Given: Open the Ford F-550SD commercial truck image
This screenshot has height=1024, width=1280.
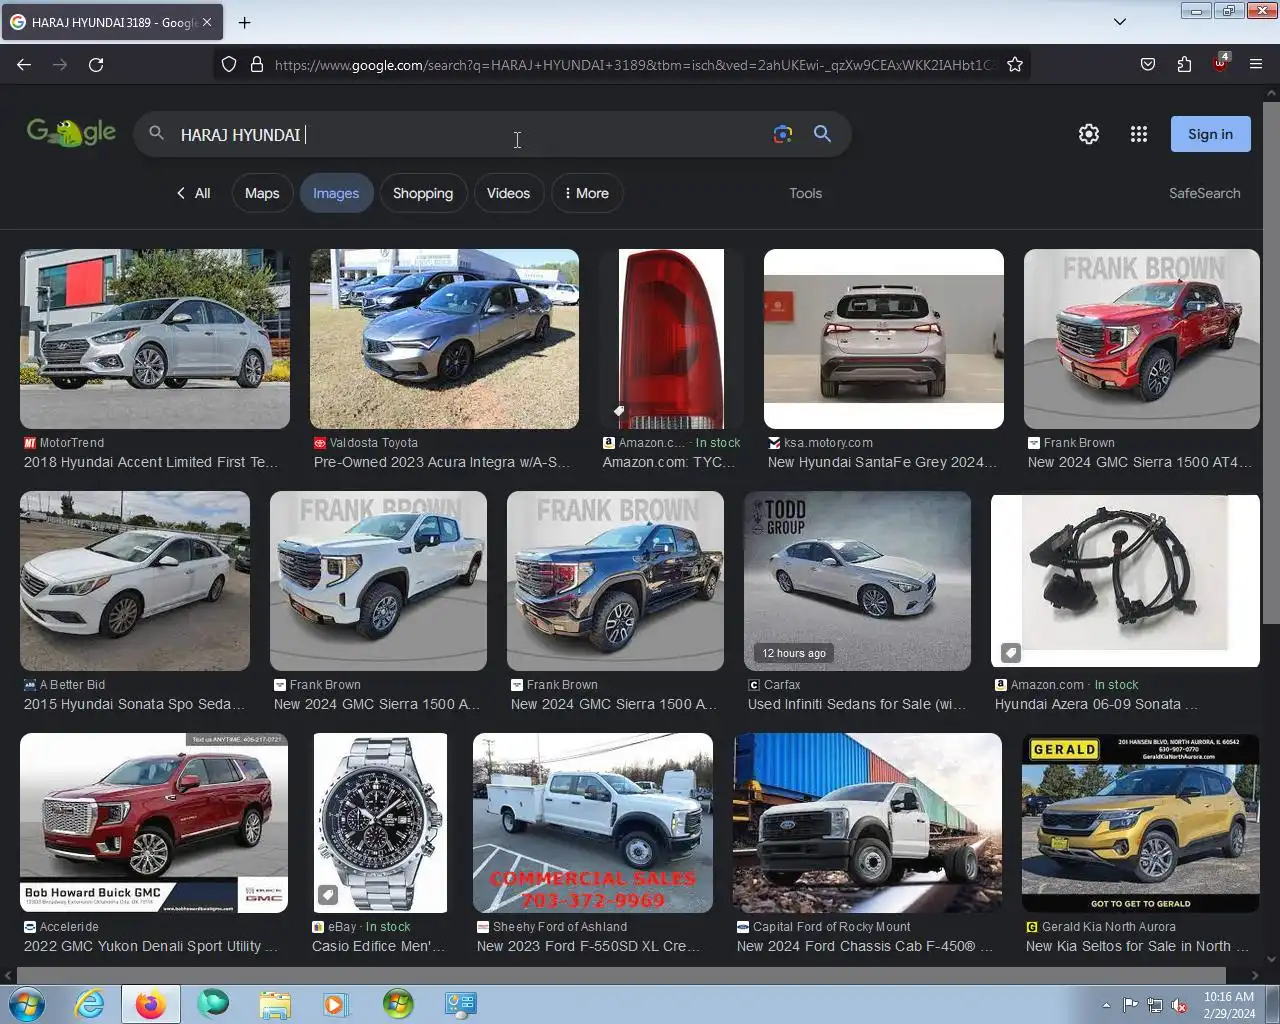Looking at the screenshot, I should tap(593, 823).
